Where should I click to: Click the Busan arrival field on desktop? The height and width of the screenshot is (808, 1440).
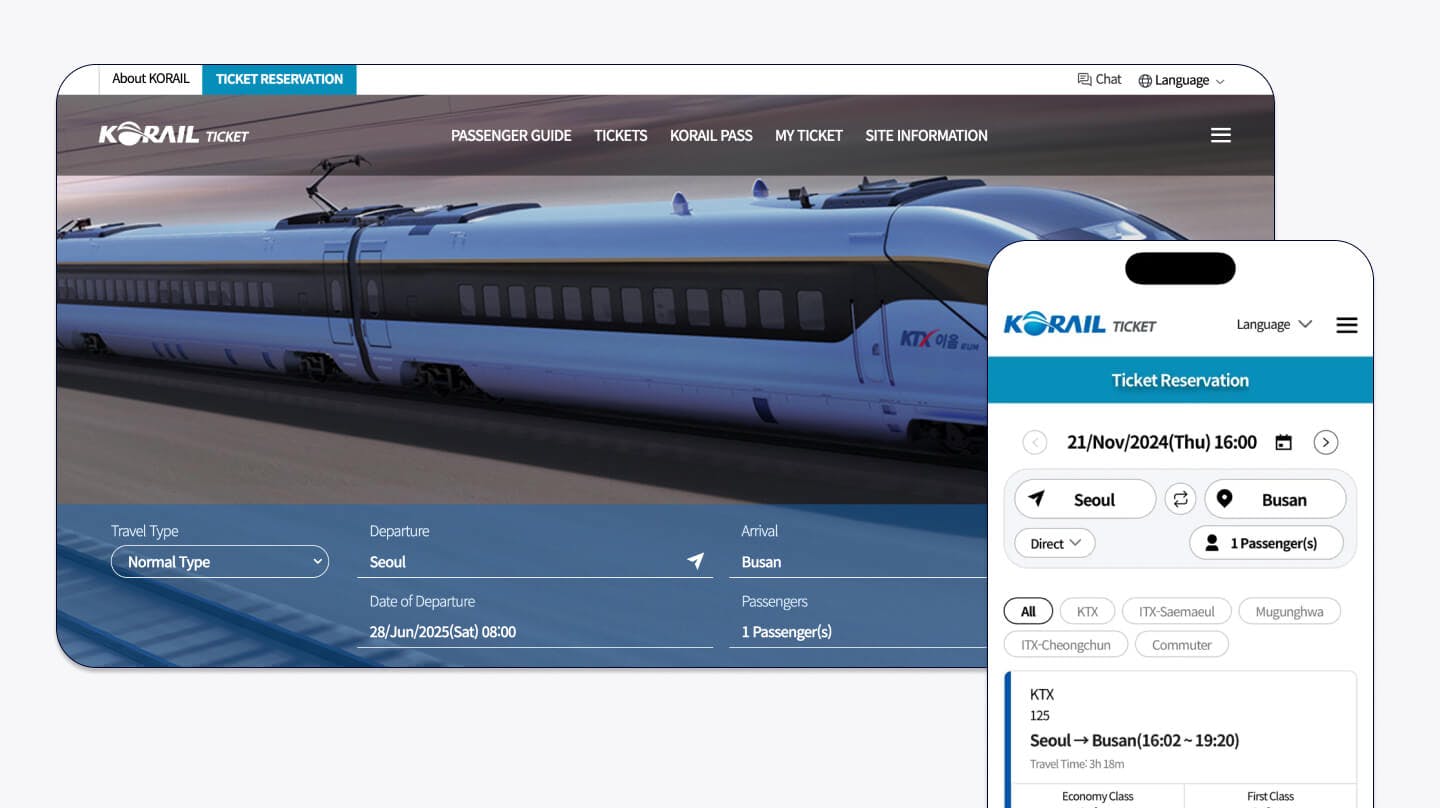858,562
